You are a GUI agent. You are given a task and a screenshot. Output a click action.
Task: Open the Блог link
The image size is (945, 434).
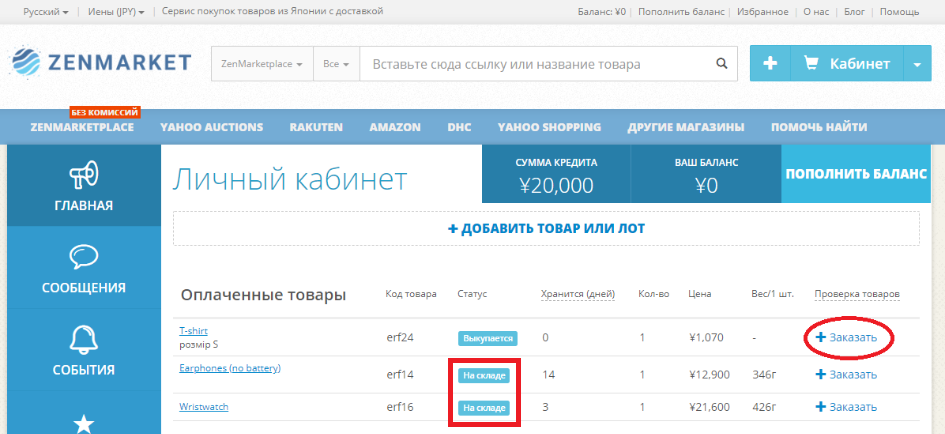(854, 11)
